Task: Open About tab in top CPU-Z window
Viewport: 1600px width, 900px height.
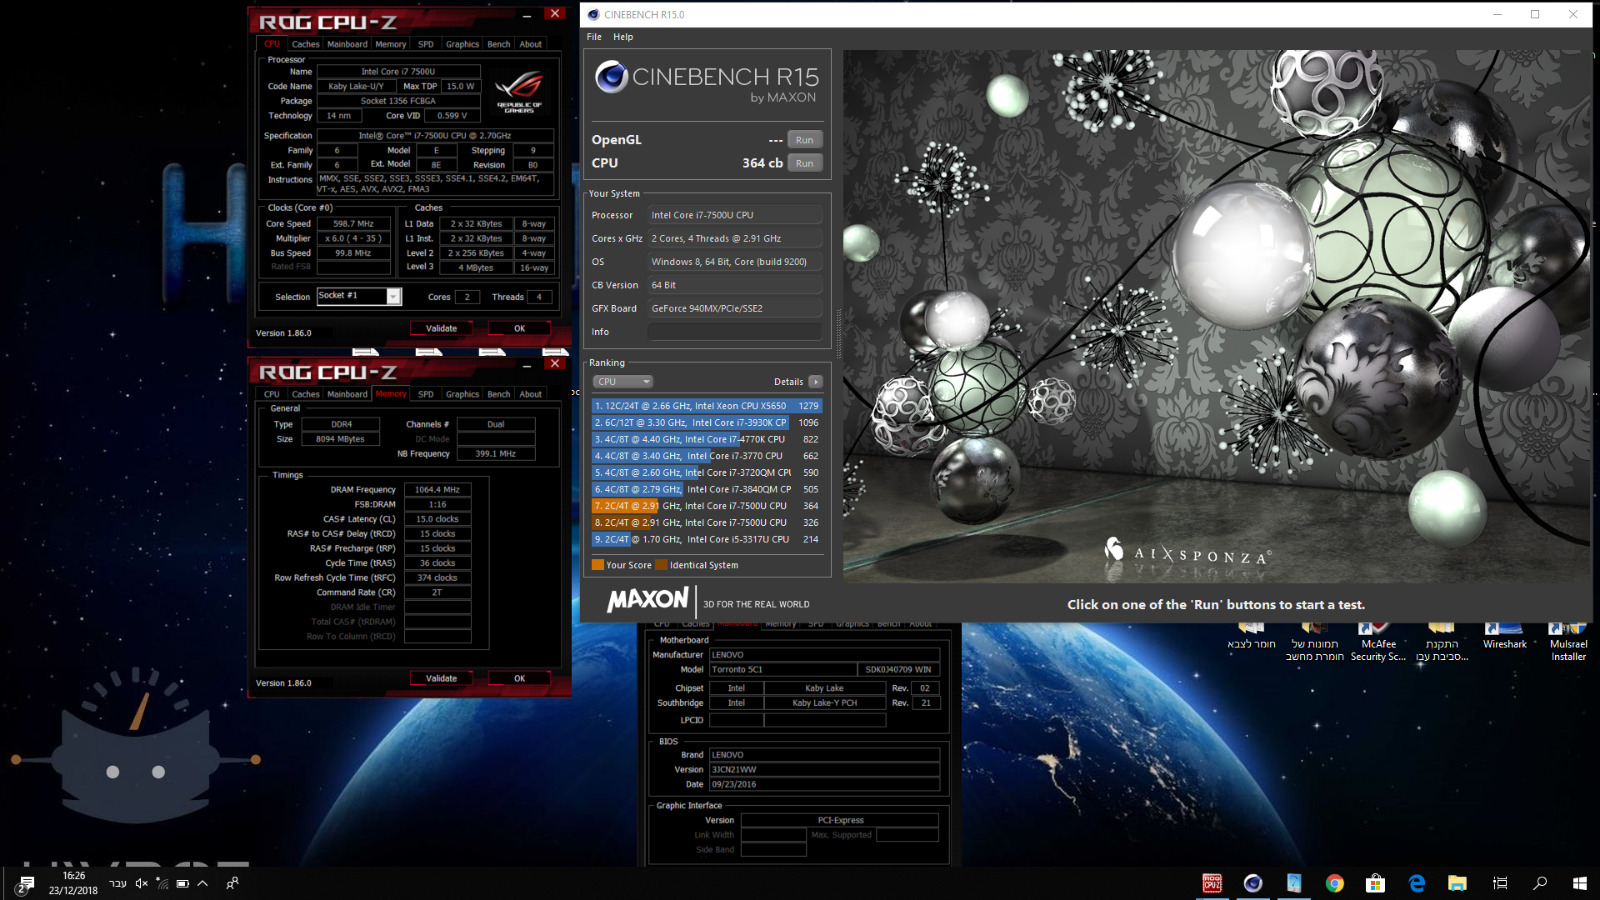Action: point(530,44)
